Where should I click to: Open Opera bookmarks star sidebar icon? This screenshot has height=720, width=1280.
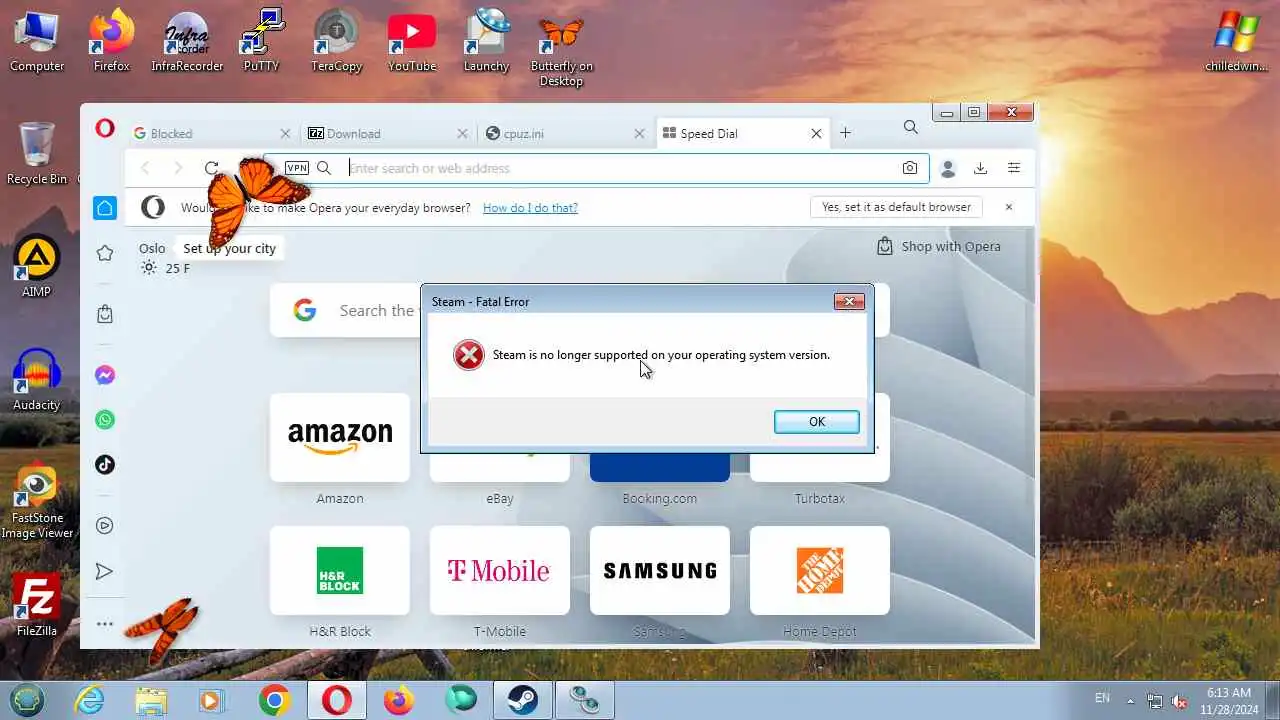coord(105,253)
